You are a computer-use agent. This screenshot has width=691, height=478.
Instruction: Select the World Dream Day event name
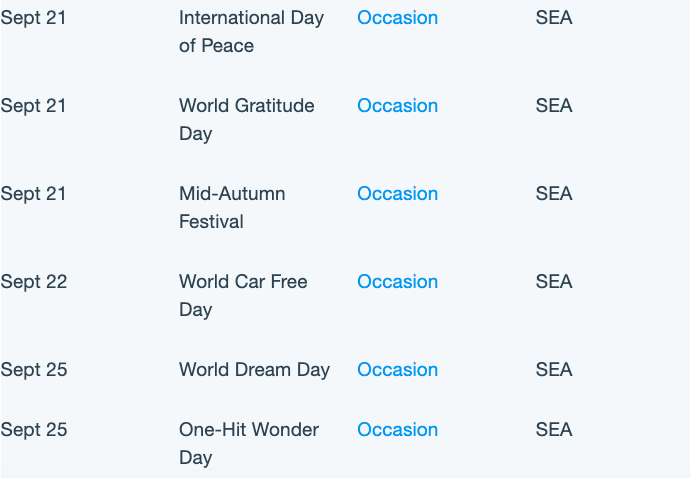click(254, 370)
